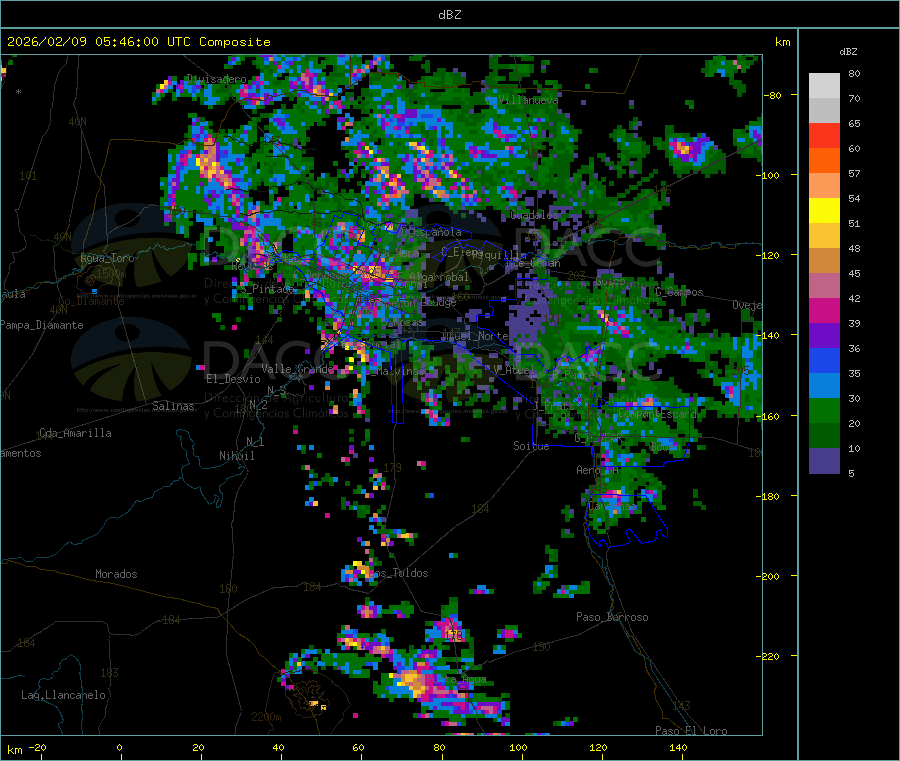Click the 'Paso_Barroso' label

point(612,617)
